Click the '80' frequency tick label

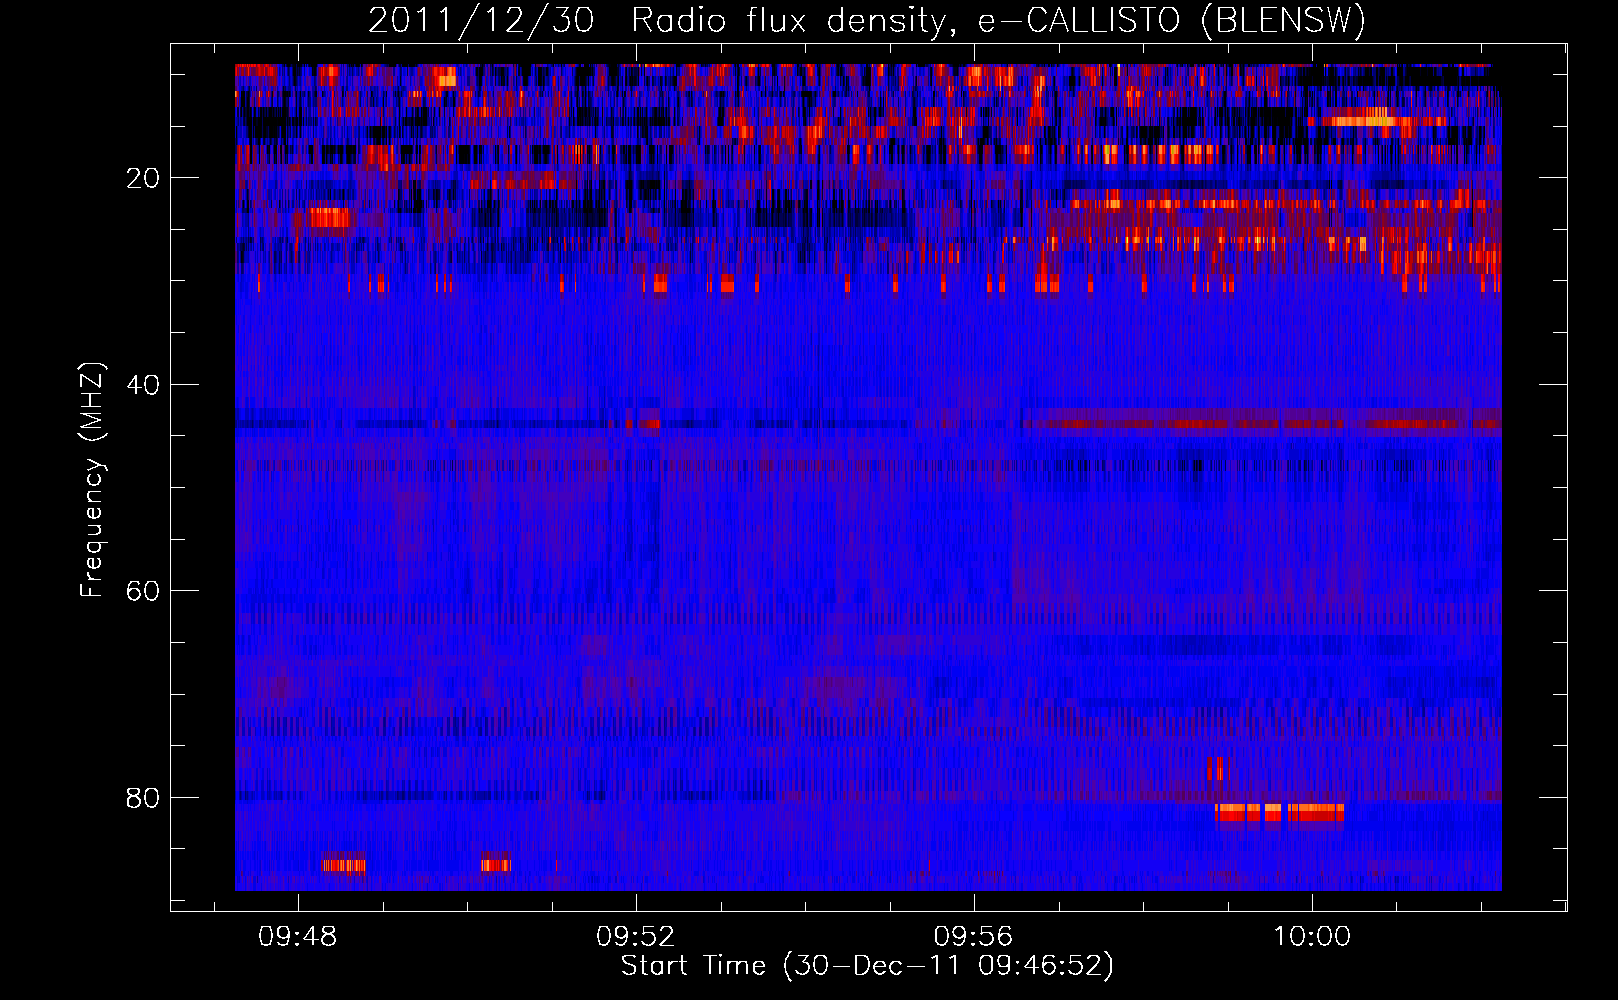(143, 798)
